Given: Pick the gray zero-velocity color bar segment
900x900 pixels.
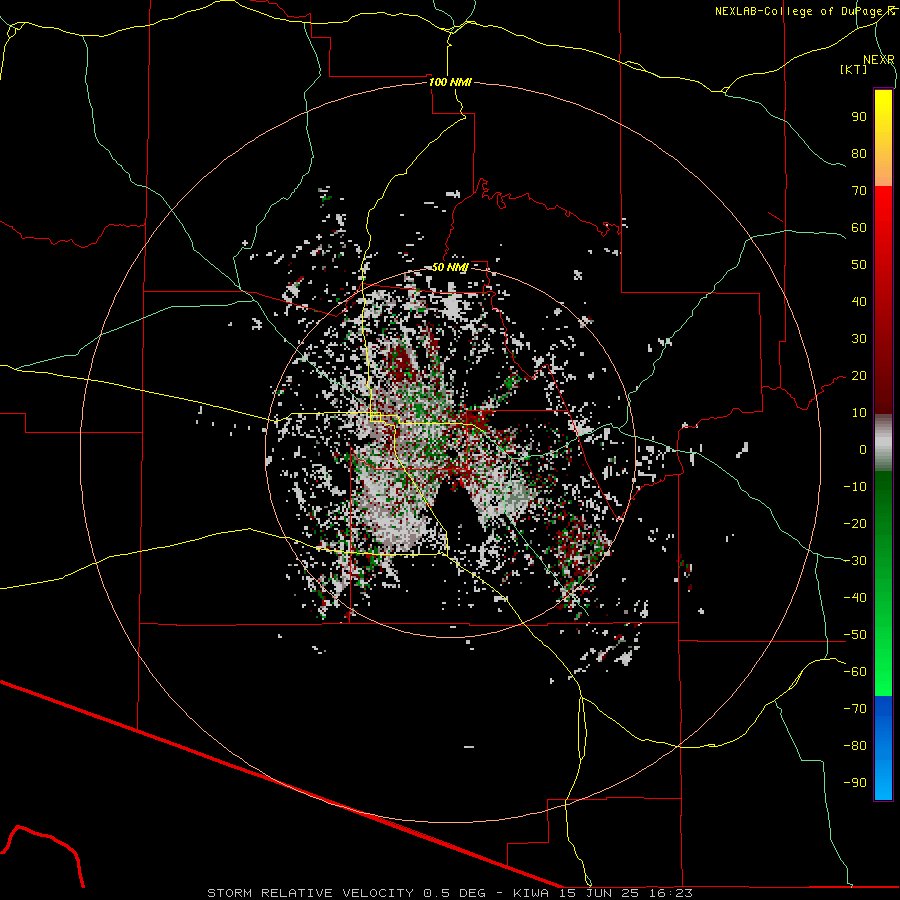Looking at the screenshot, I should click(x=883, y=443).
